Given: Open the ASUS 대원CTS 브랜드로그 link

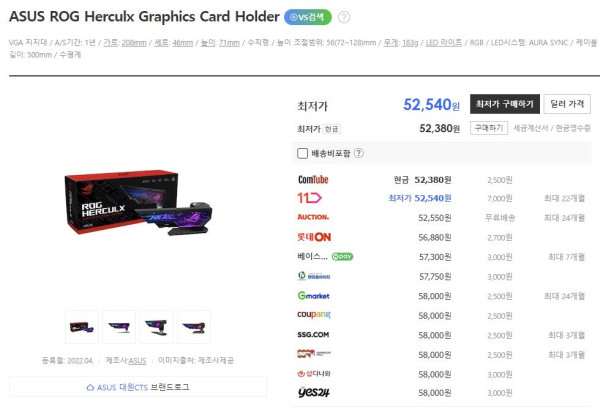Looking at the screenshot, I should point(138,387).
